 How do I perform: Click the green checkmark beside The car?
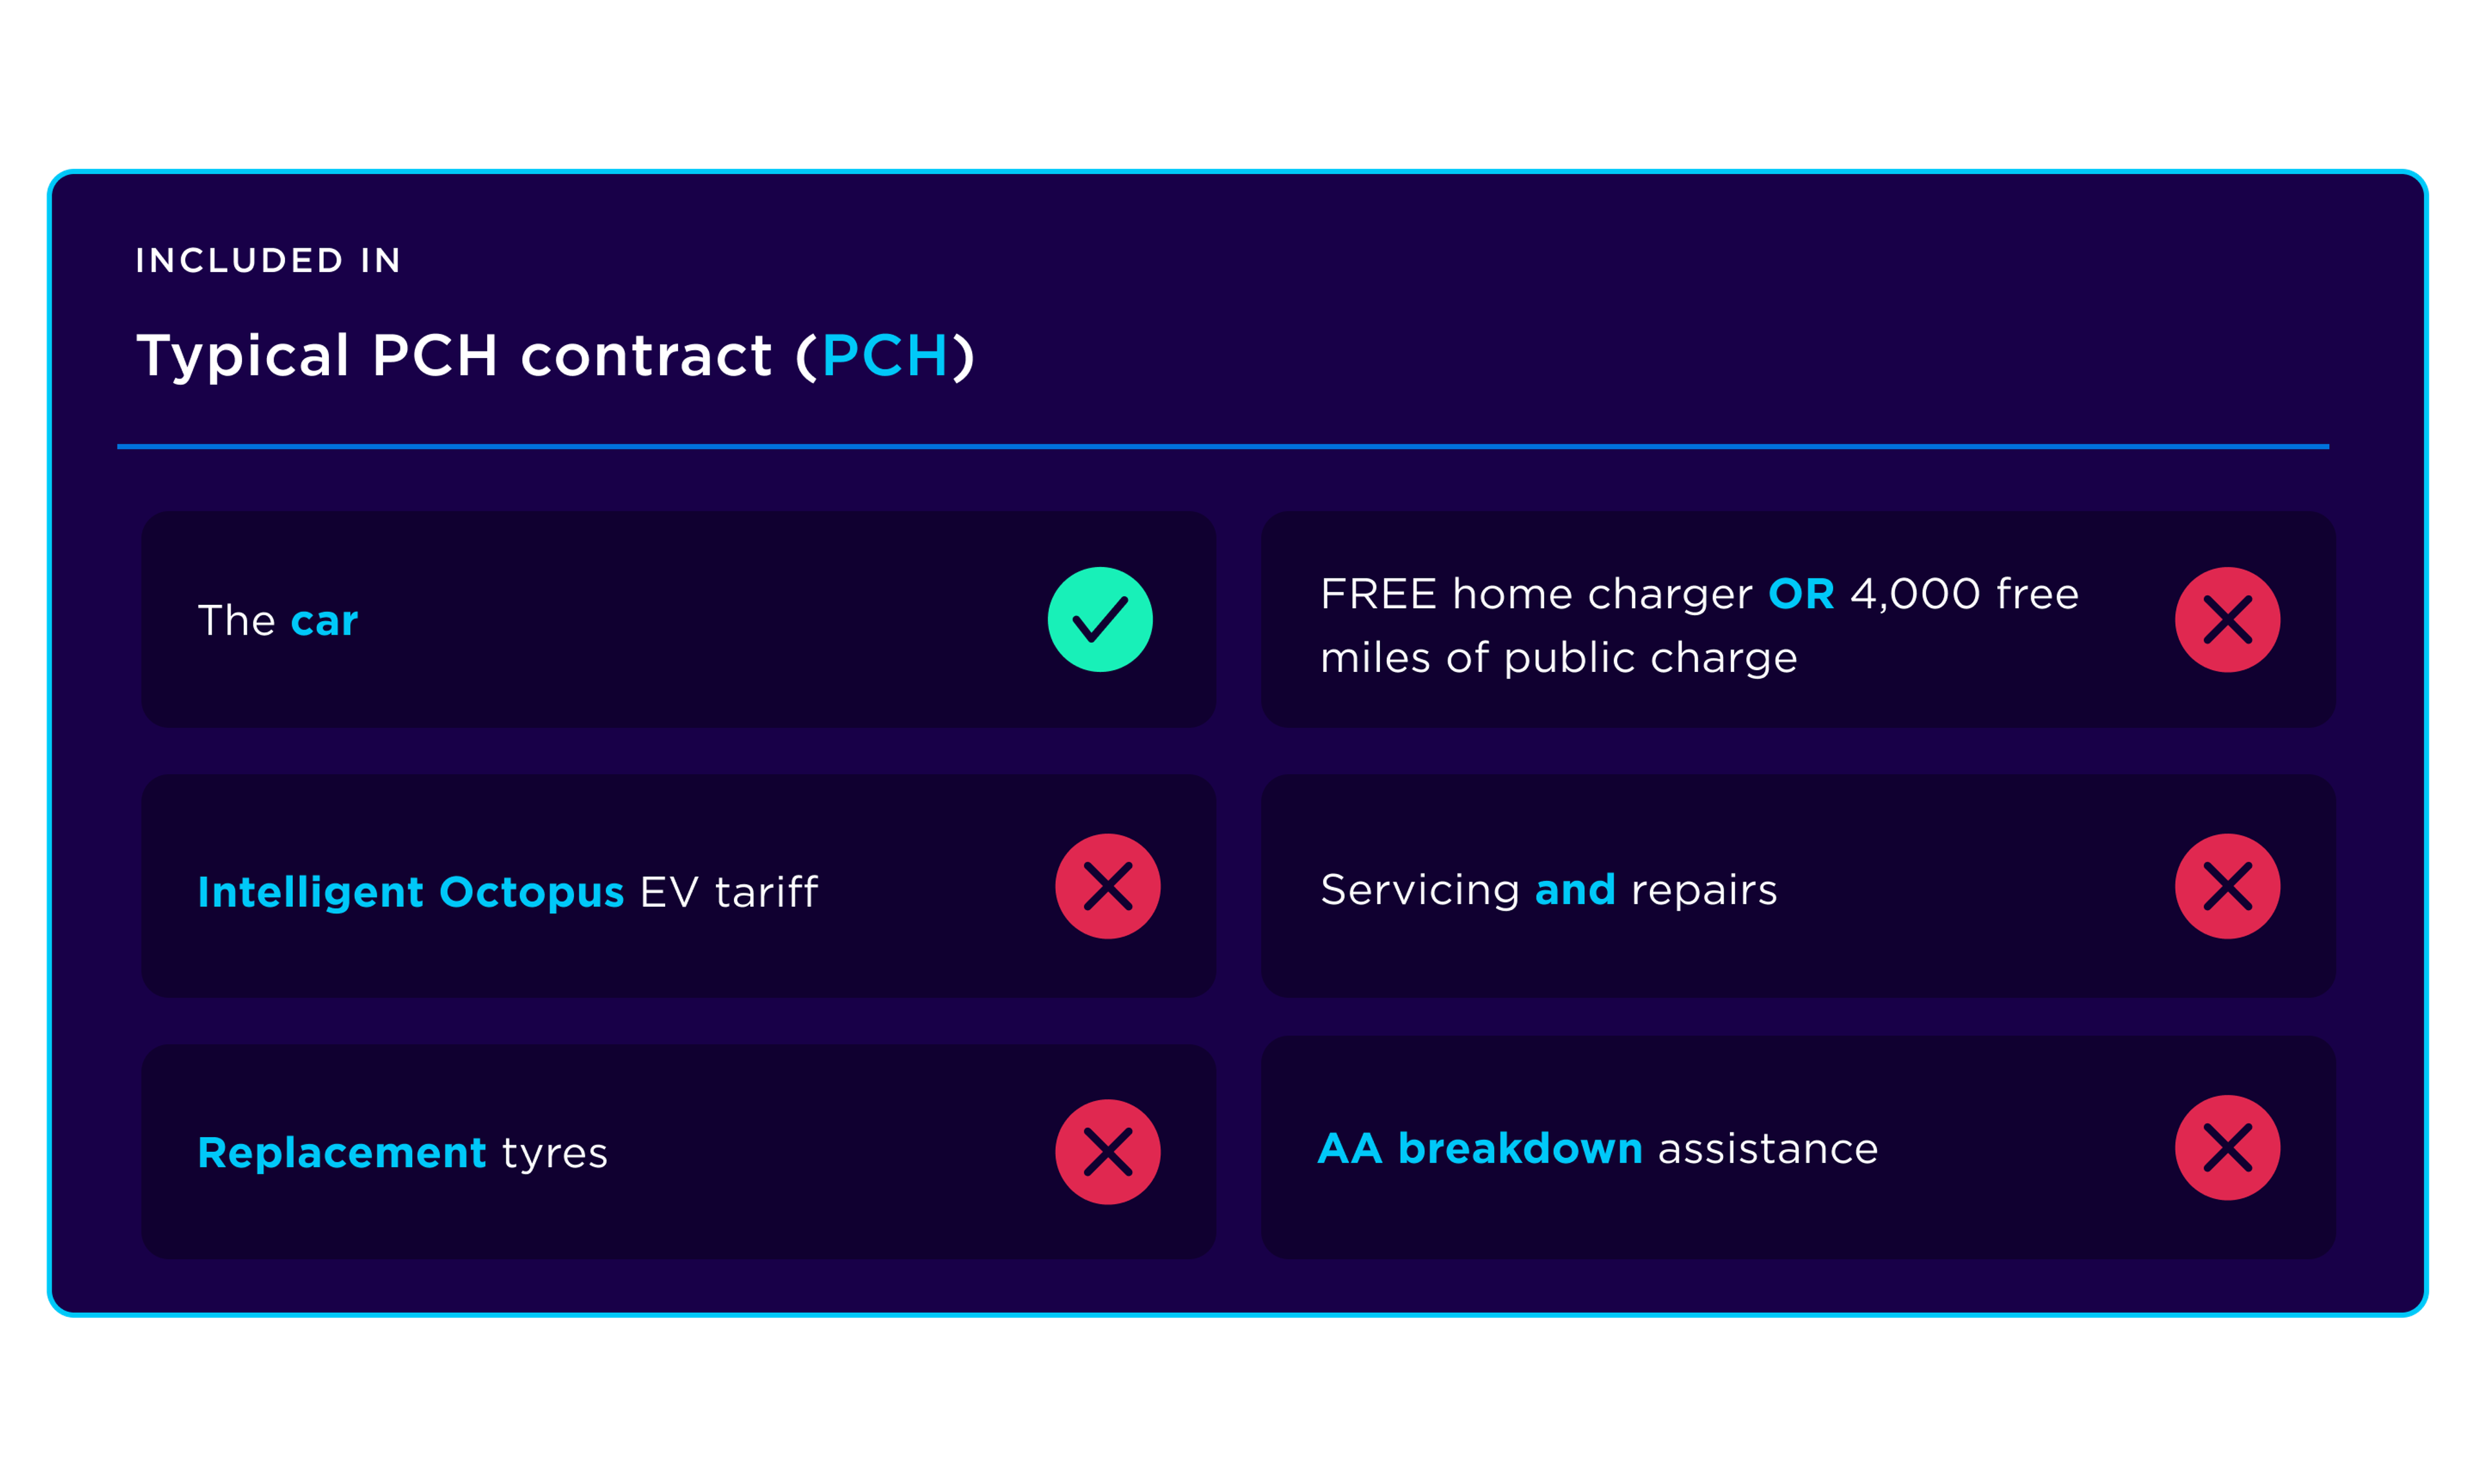[1100, 620]
